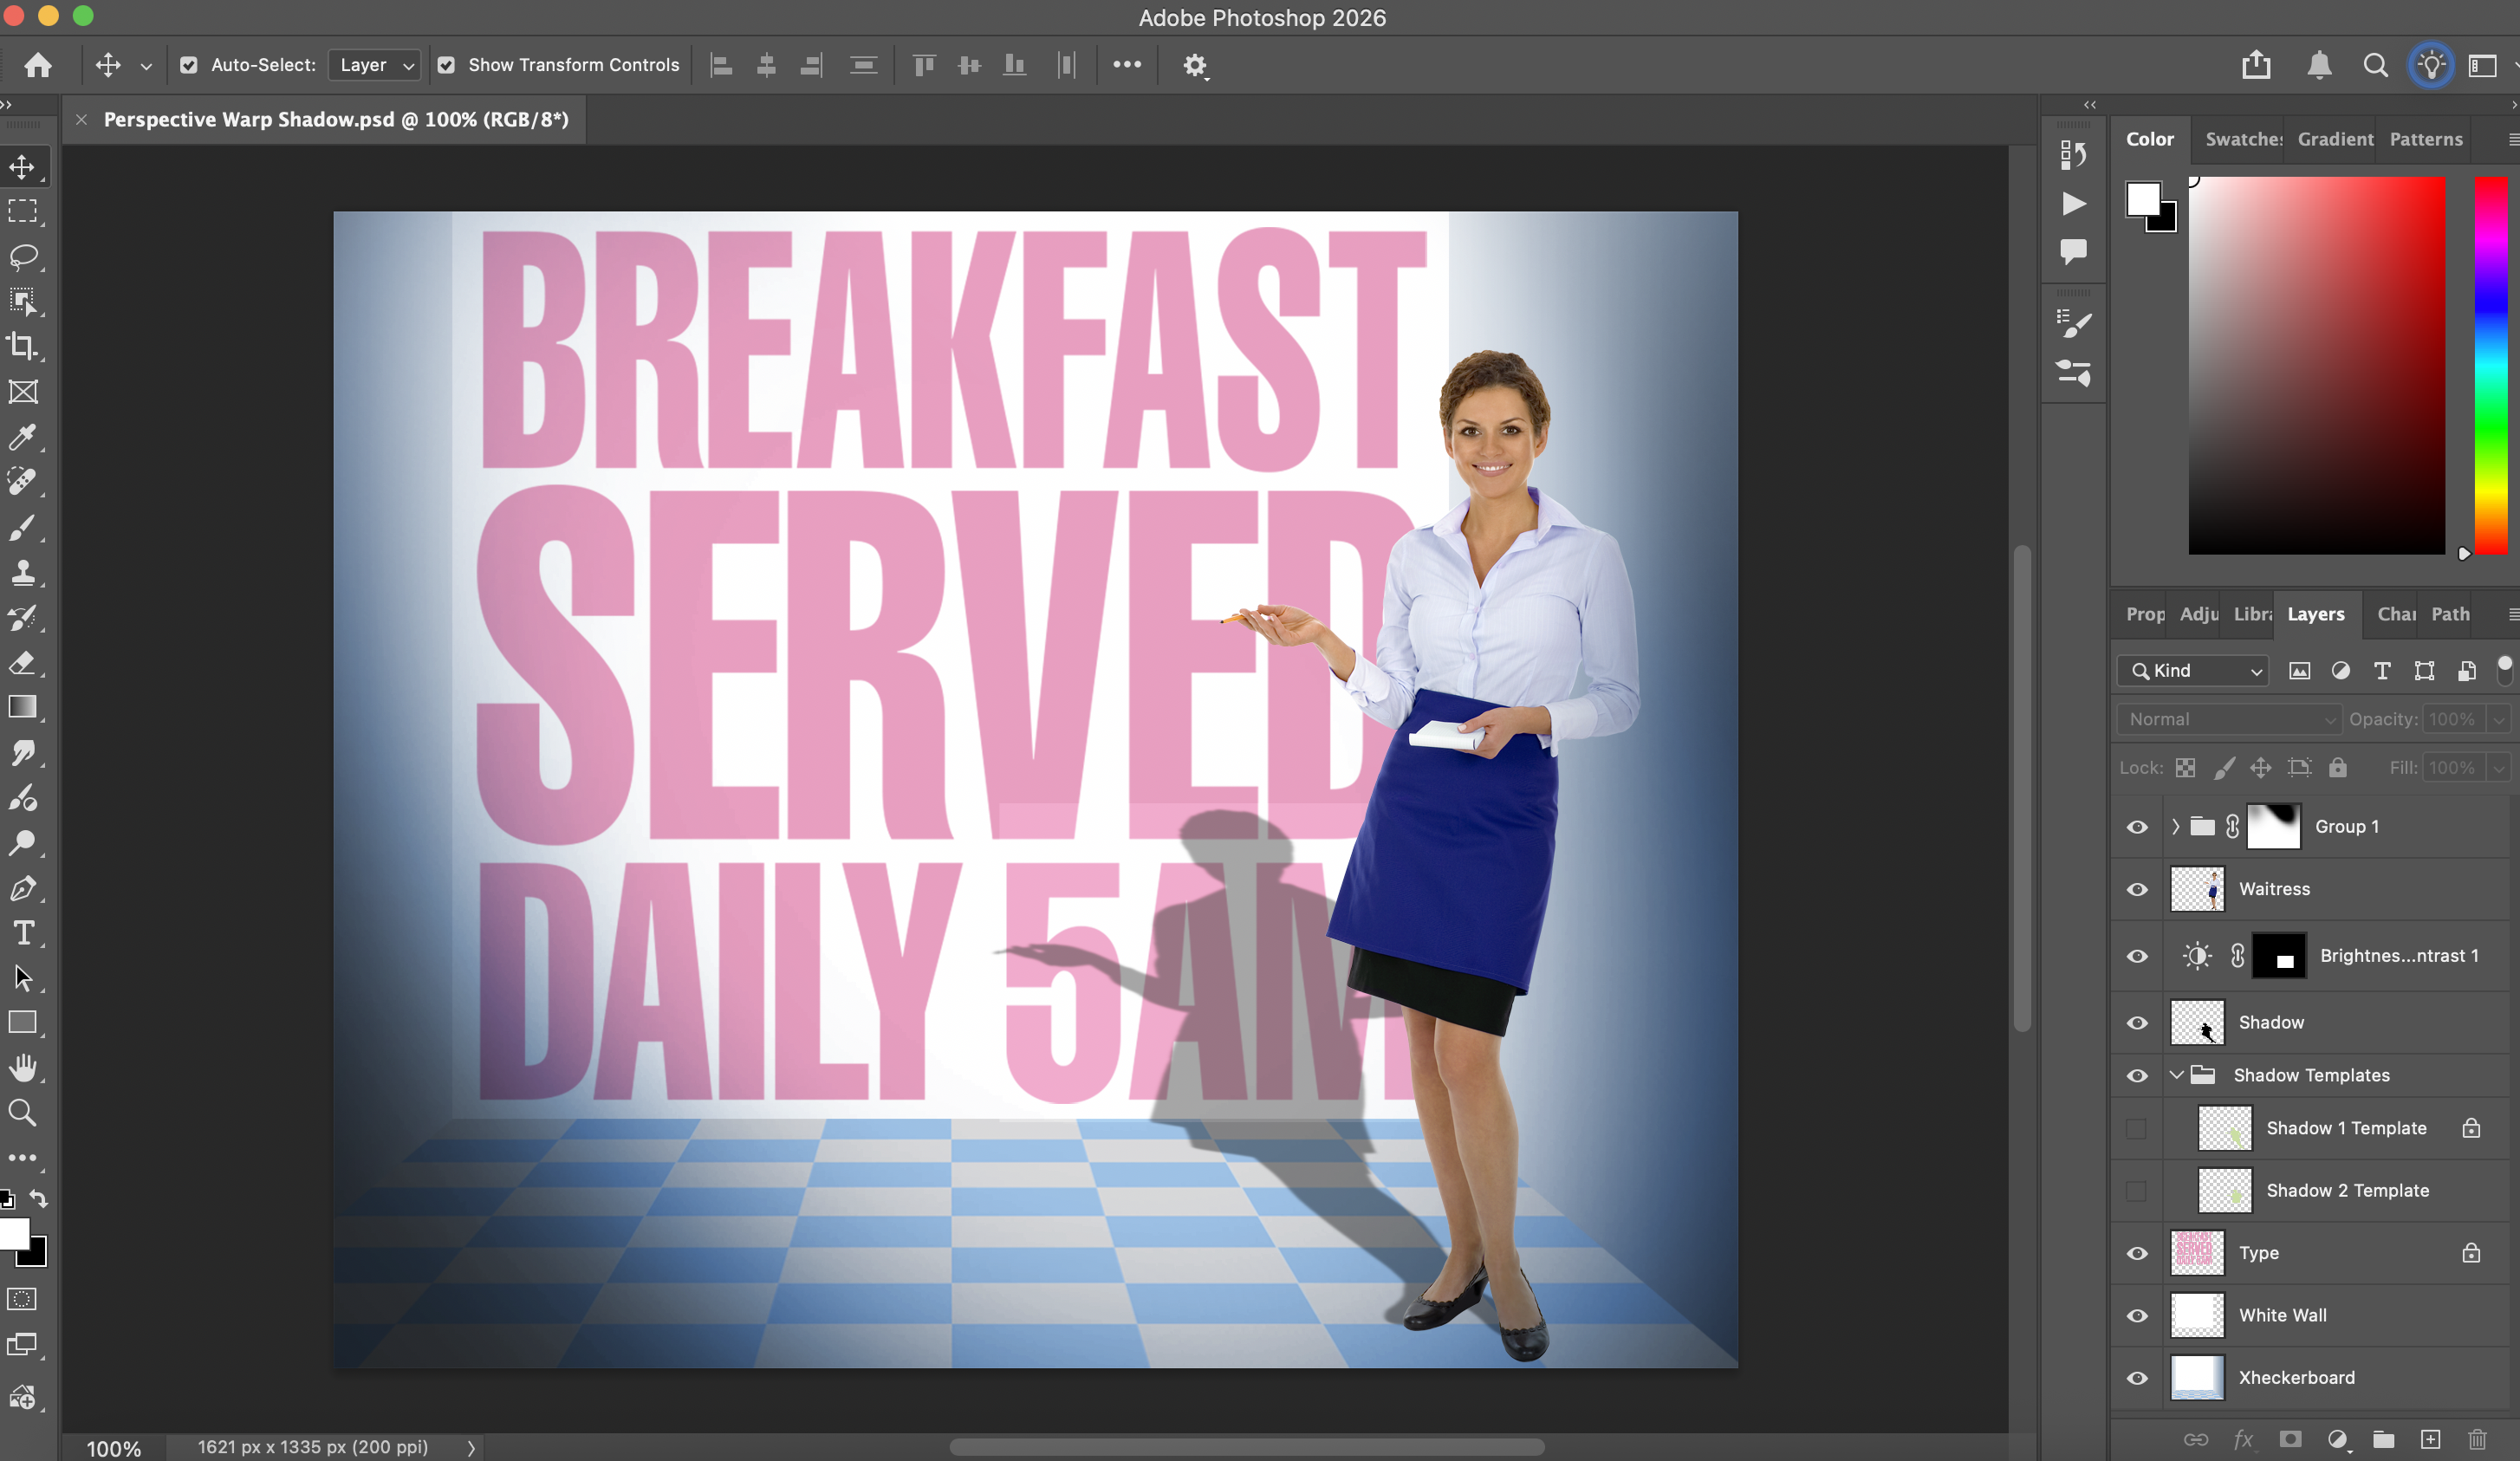Viewport: 2520px width, 1461px height.
Task: Select the Gradient tool
Action: coord(23,707)
